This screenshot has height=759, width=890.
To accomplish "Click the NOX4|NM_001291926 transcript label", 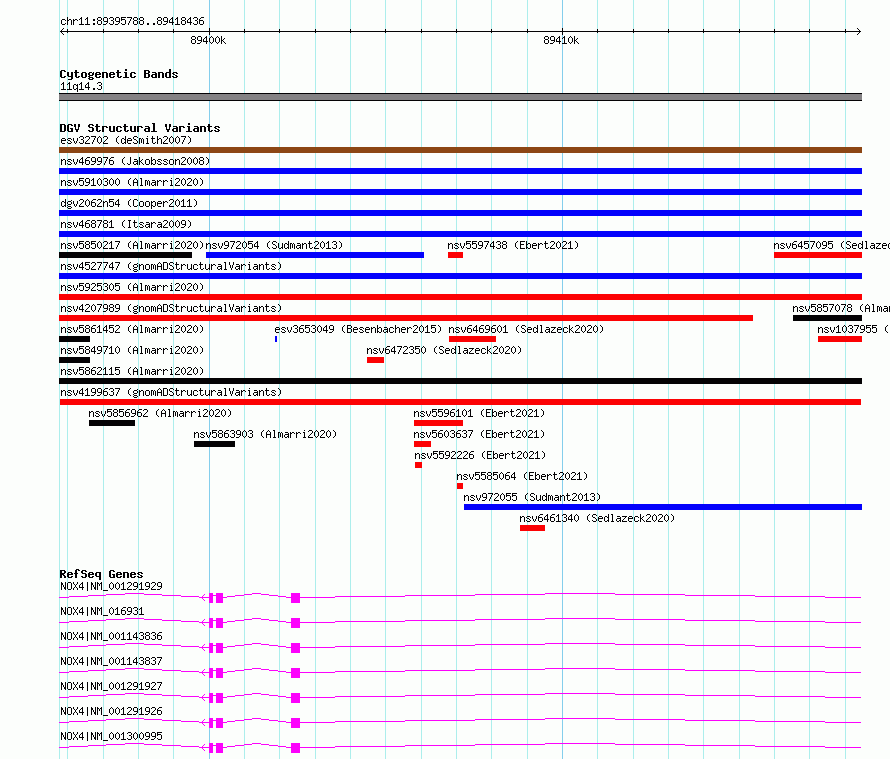I will 111,711.
